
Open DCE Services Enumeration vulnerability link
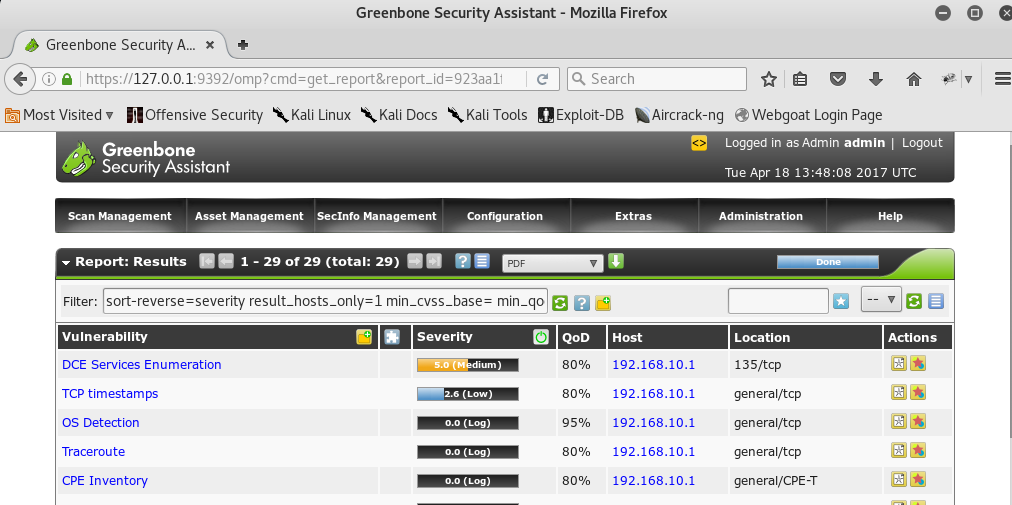pyautogui.click(x=141, y=365)
